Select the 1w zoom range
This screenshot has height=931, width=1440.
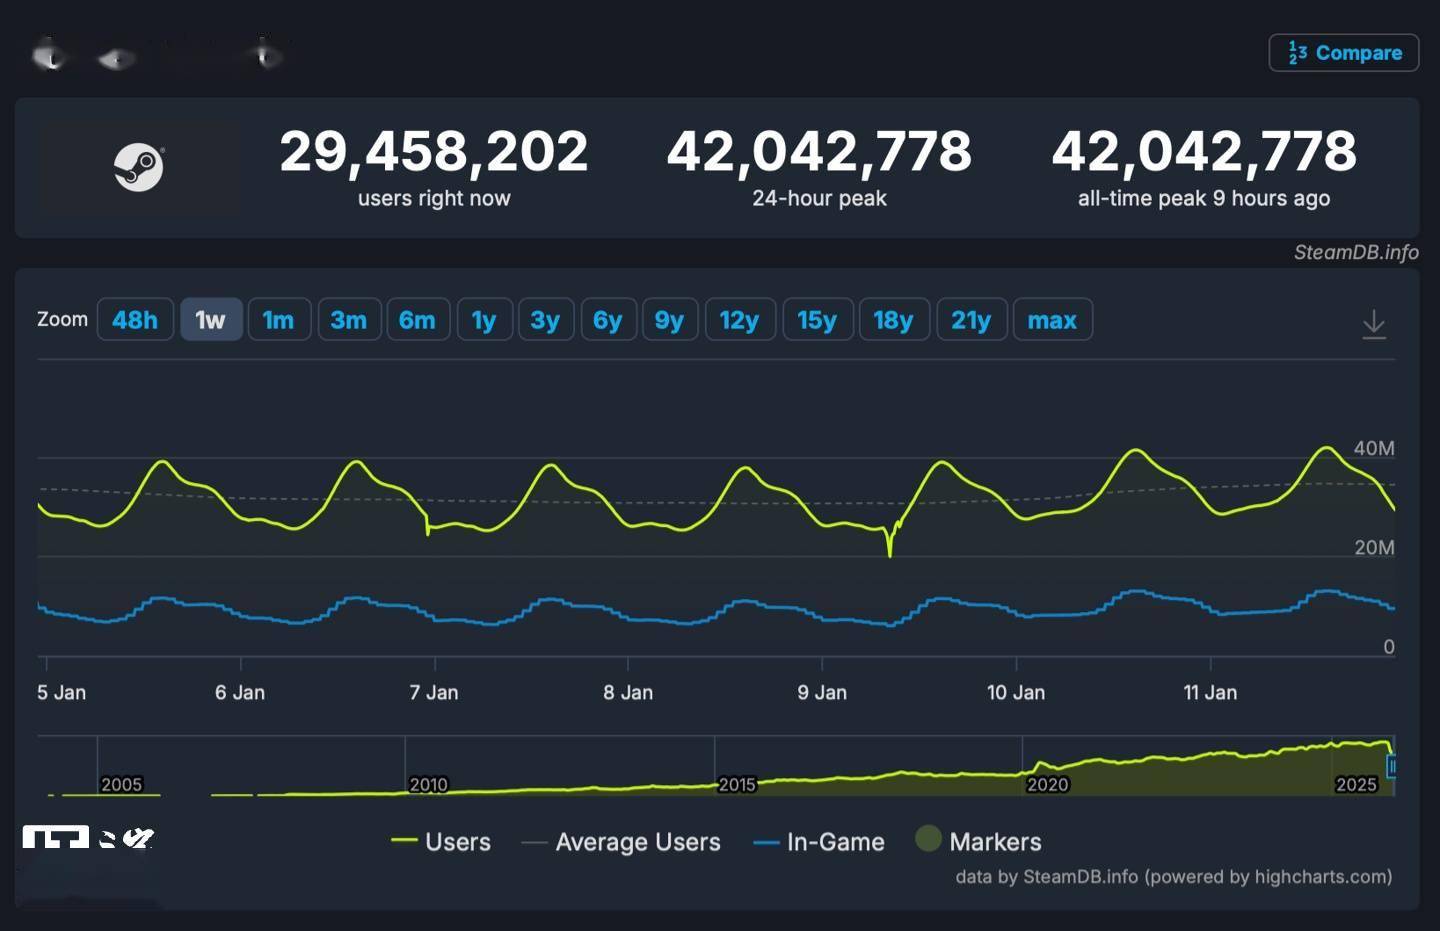coord(211,320)
